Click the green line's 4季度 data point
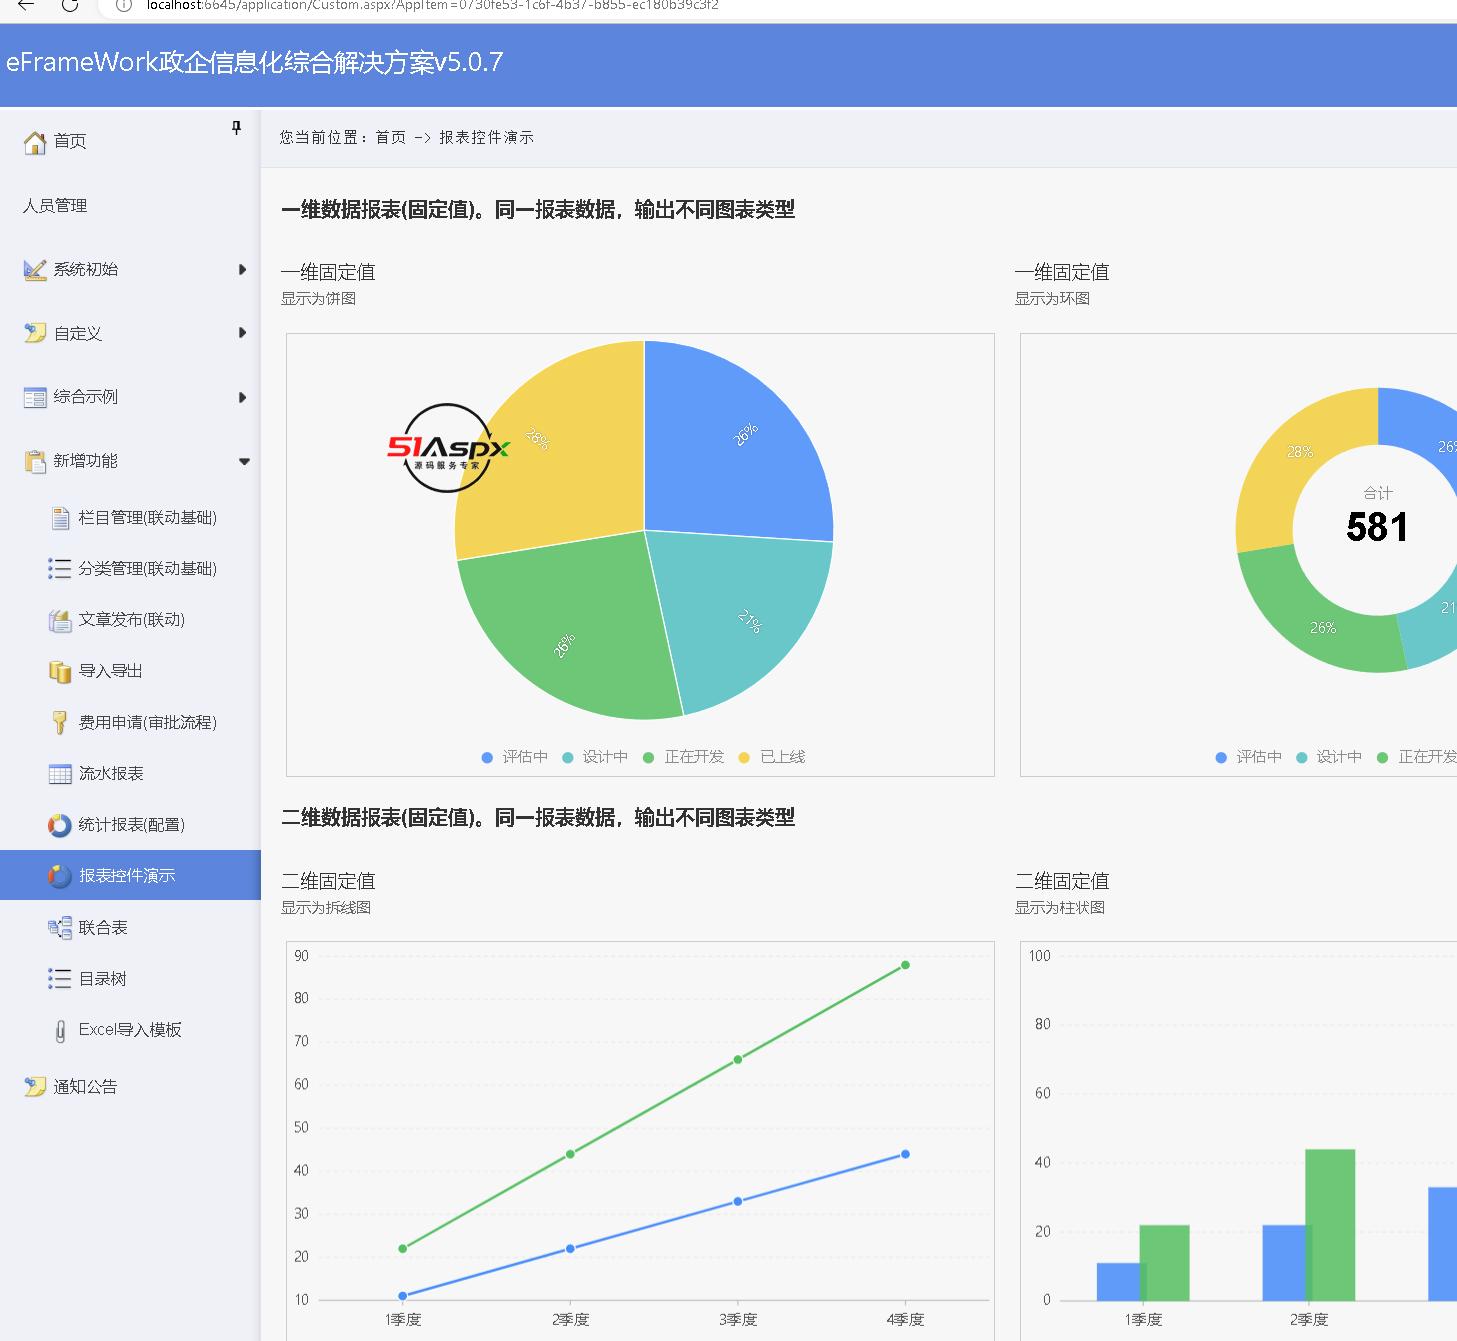 point(905,965)
